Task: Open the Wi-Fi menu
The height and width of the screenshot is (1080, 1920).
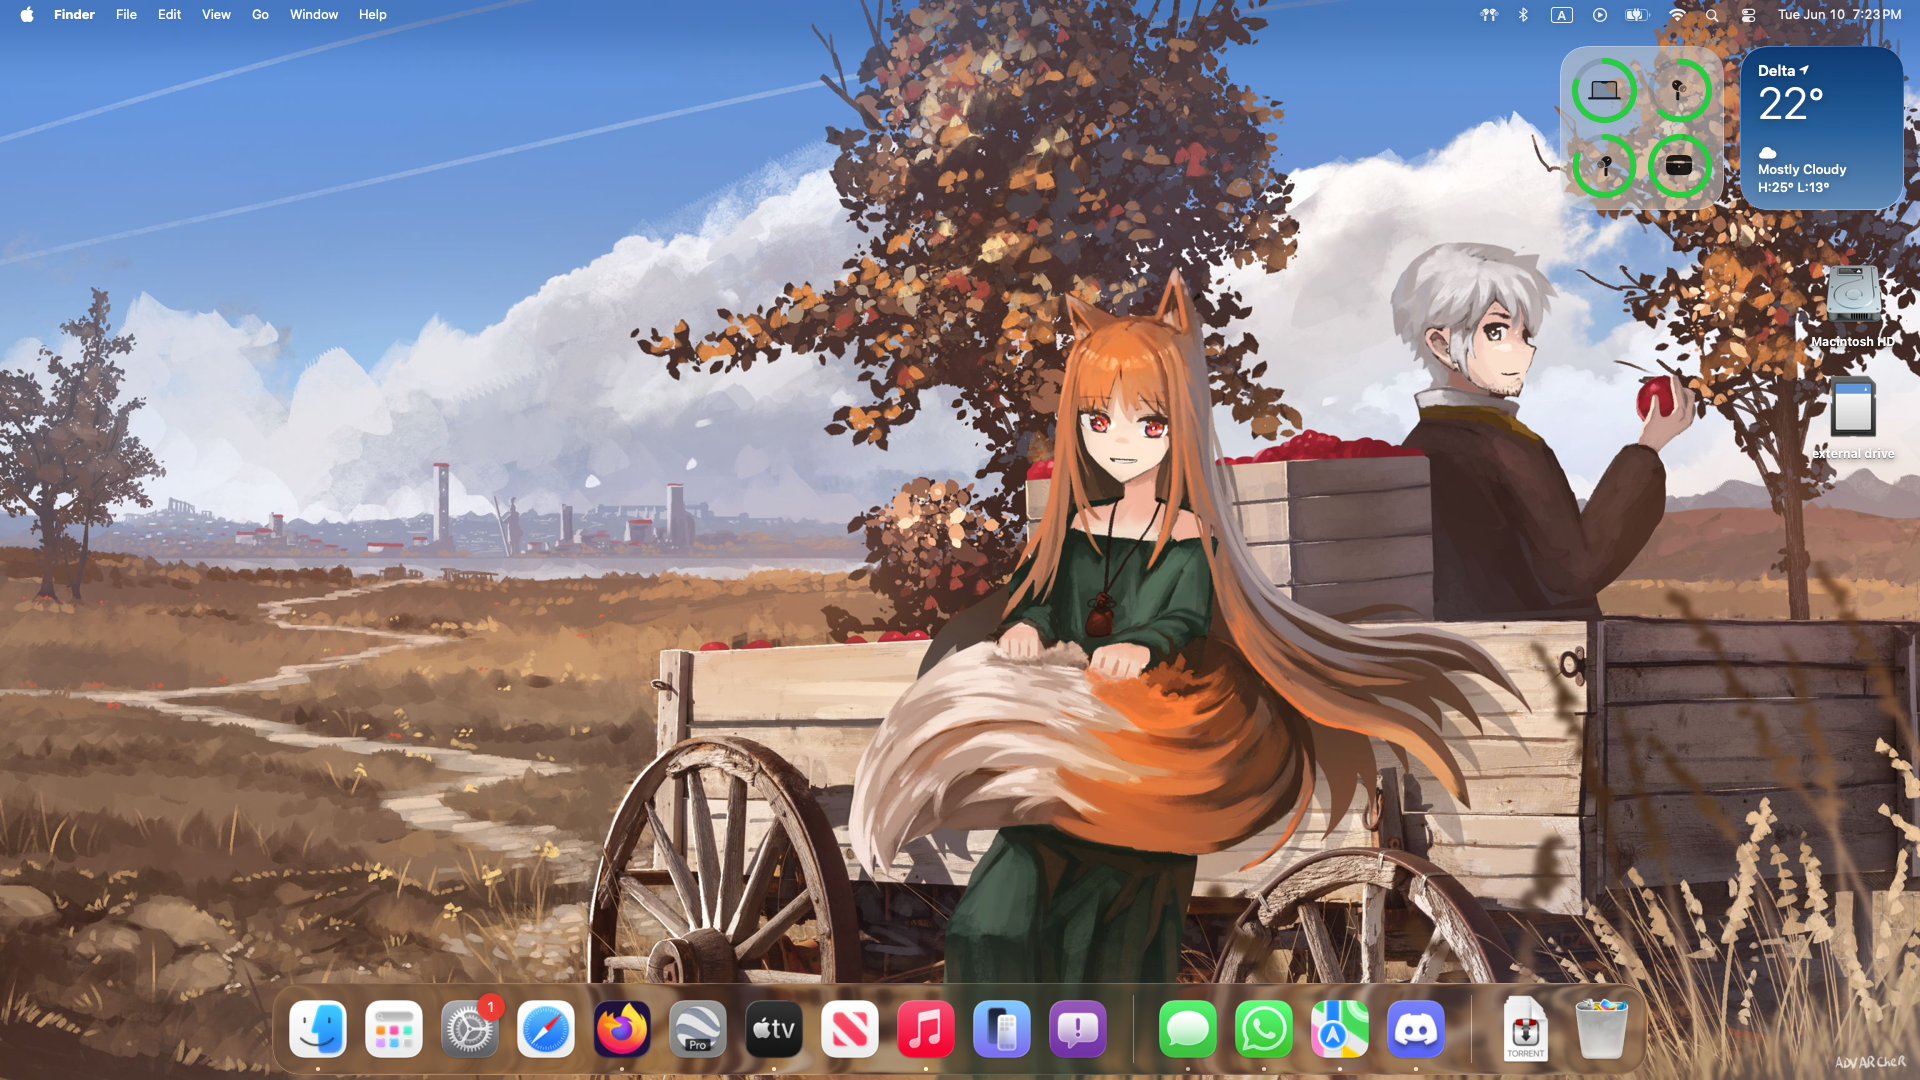Action: point(1677,15)
